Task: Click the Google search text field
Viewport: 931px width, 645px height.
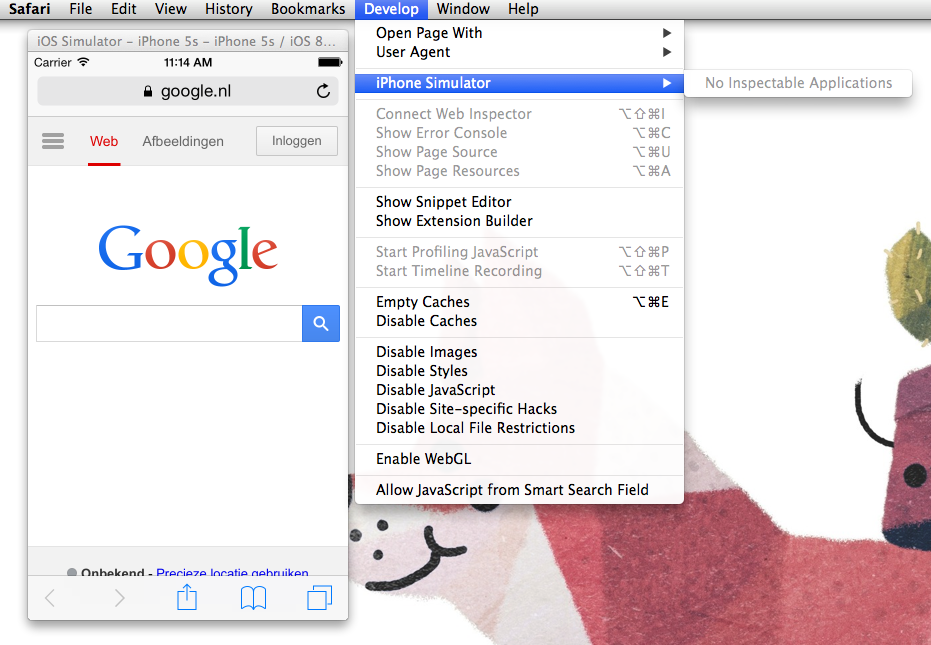Action: pyautogui.click(x=169, y=324)
